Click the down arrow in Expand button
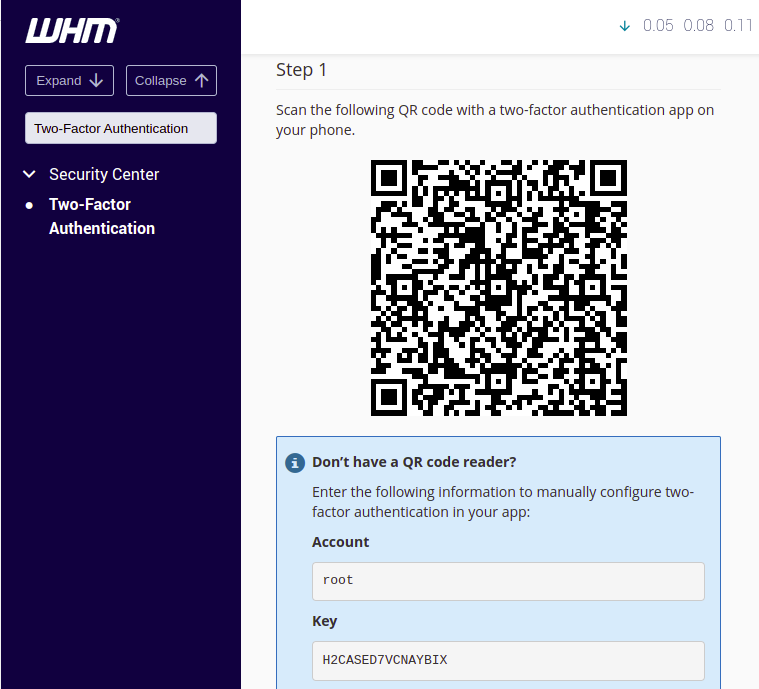The height and width of the screenshot is (689, 759). (x=96, y=80)
